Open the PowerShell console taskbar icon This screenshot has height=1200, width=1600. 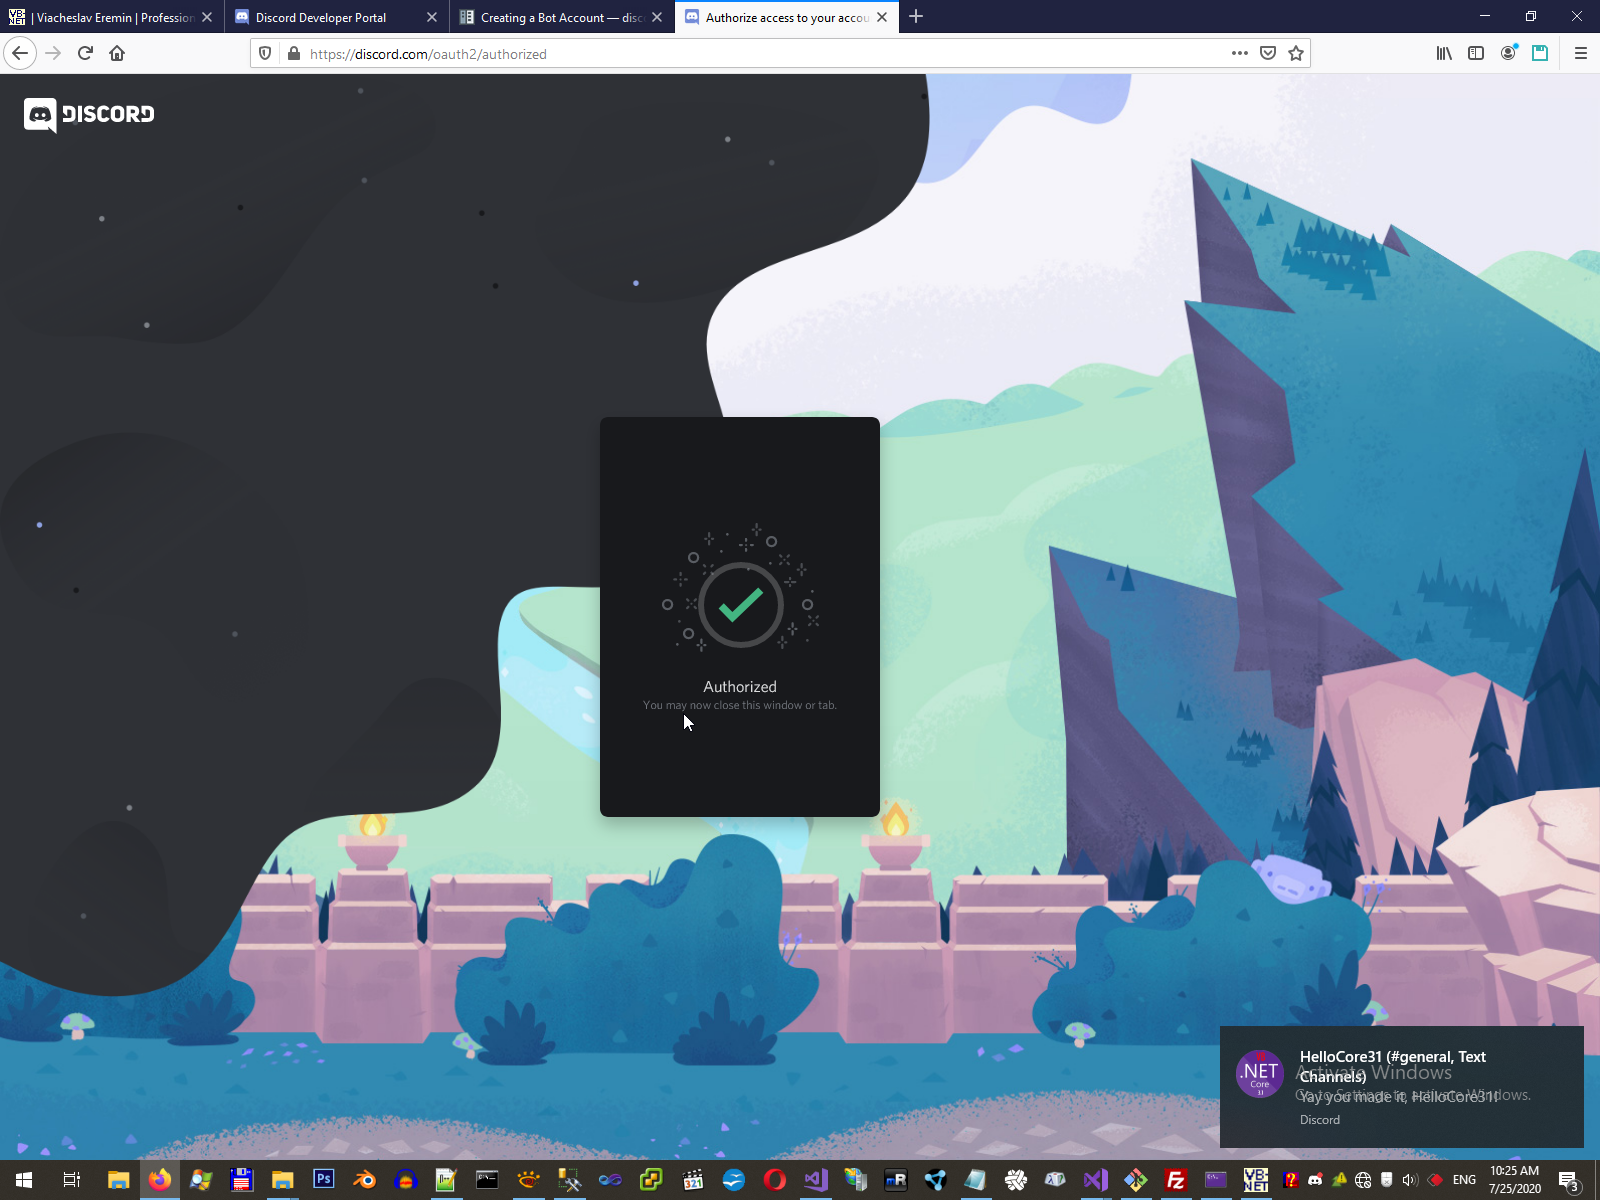pos(1216,1180)
